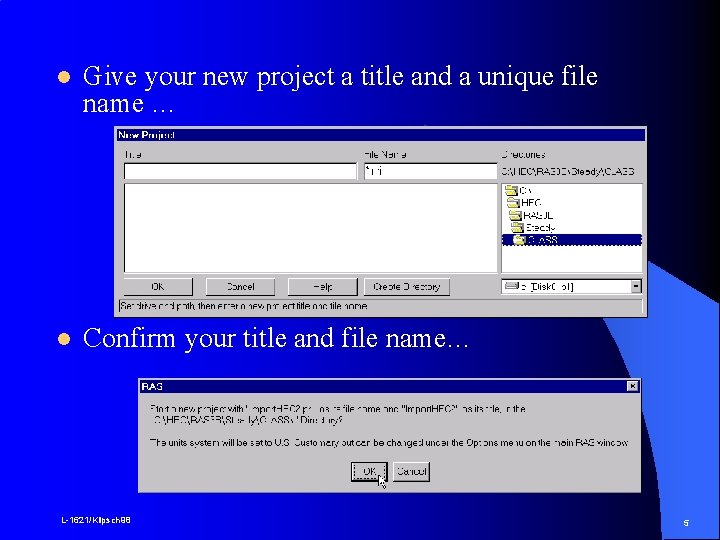720x540 pixels.
Task: Confirm with OK in the RAS dialog
Action: [x=369, y=472]
